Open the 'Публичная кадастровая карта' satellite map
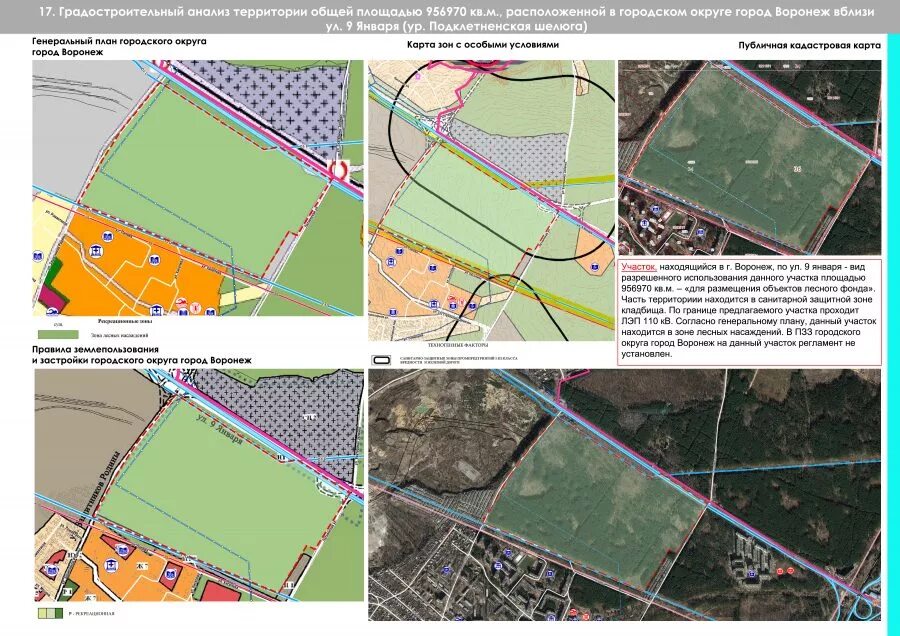The height and width of the screenshot is (636, 900). (x=750, y=157)
